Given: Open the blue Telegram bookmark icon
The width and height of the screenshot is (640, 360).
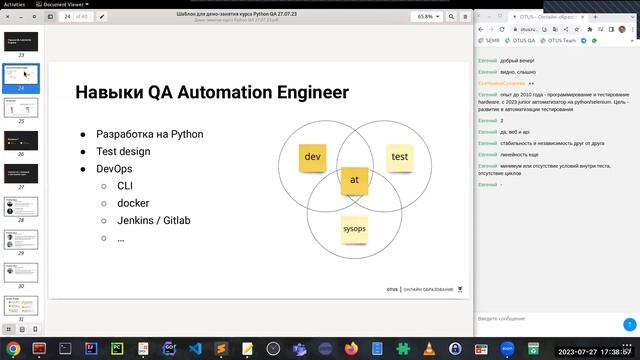Looking at the screenshot, I should 584,40.
